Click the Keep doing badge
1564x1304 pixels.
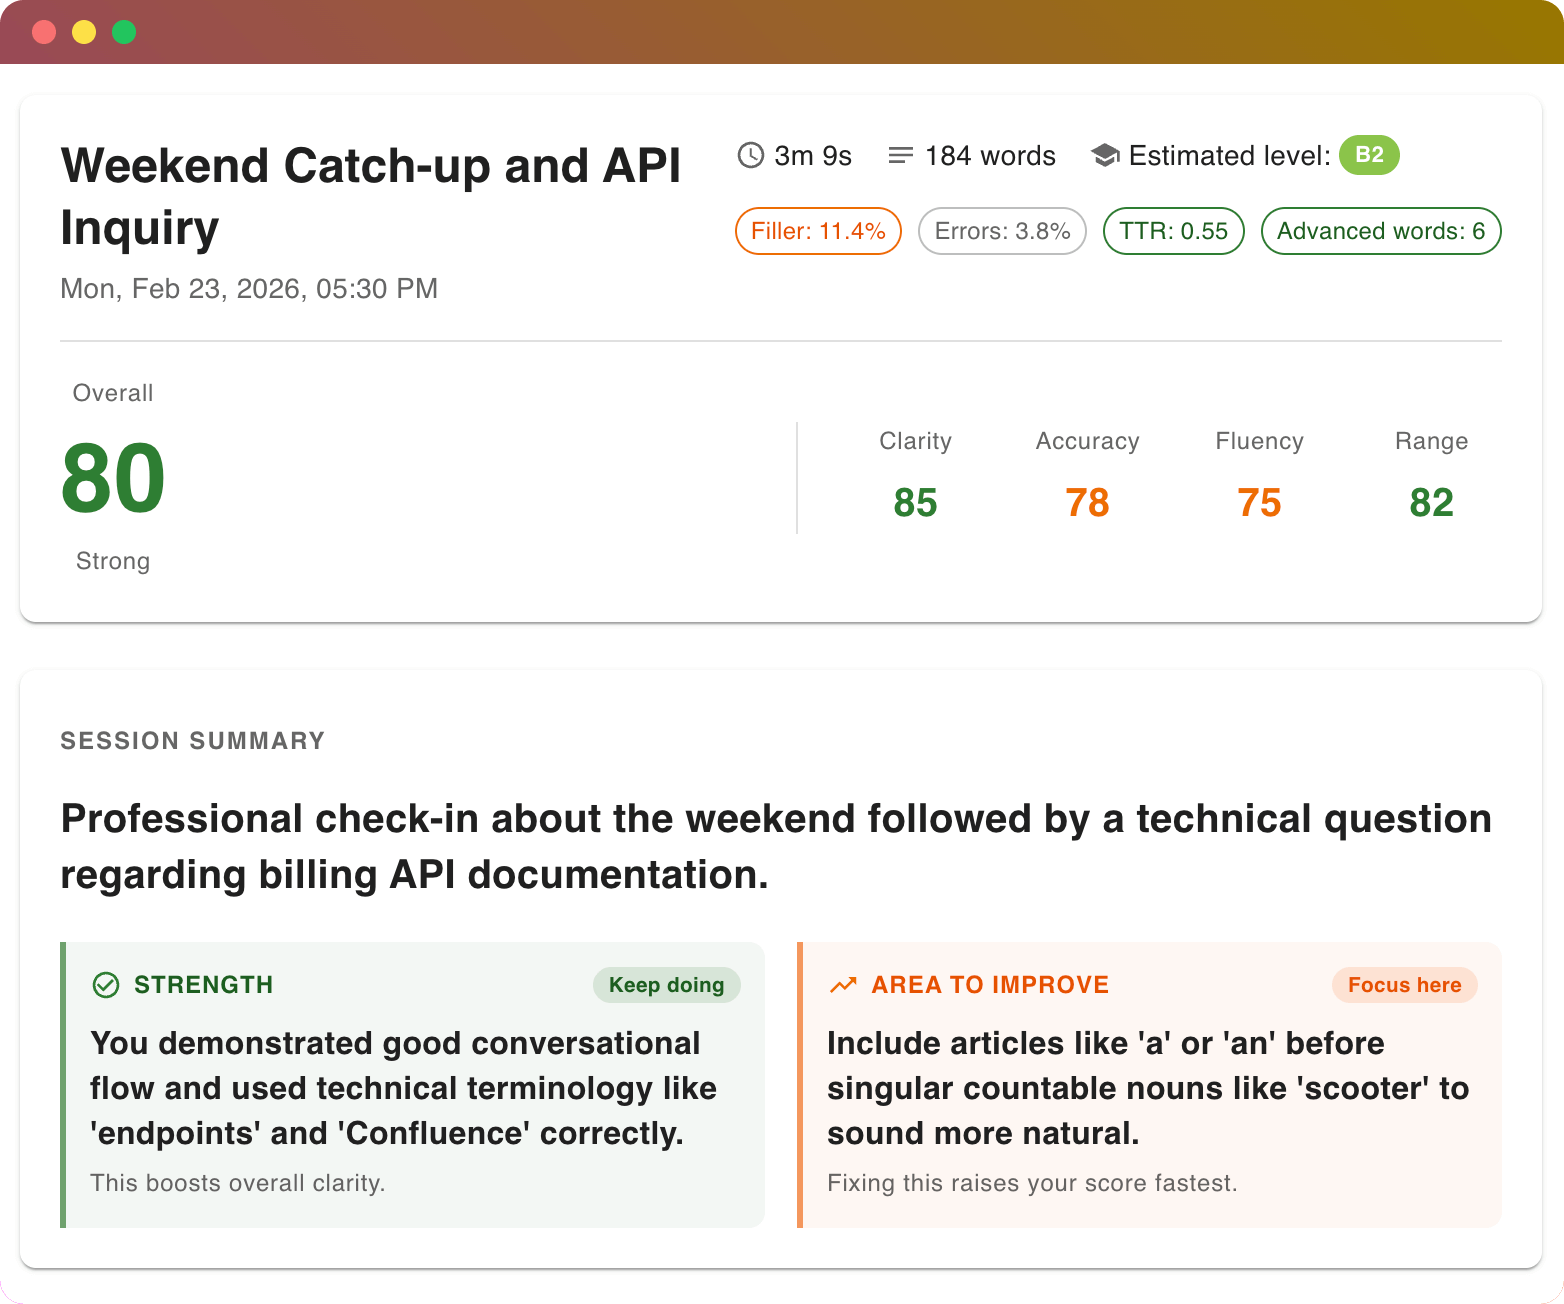[x=667, y=985]
